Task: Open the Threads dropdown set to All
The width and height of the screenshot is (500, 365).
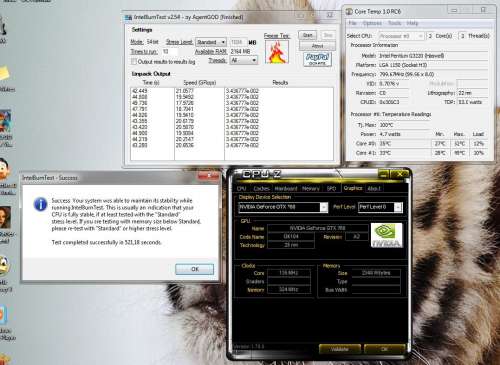Action: tap(244, 60)
